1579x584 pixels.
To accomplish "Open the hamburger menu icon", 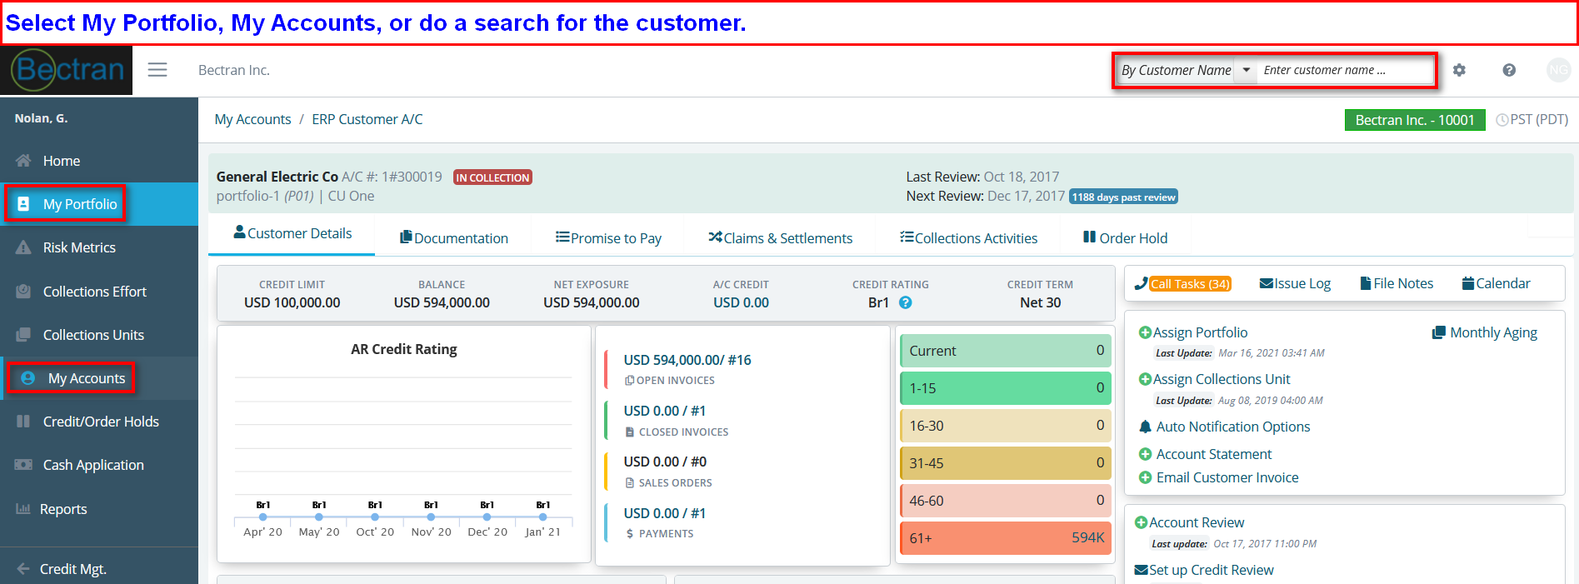I will [x=158, y=70].
